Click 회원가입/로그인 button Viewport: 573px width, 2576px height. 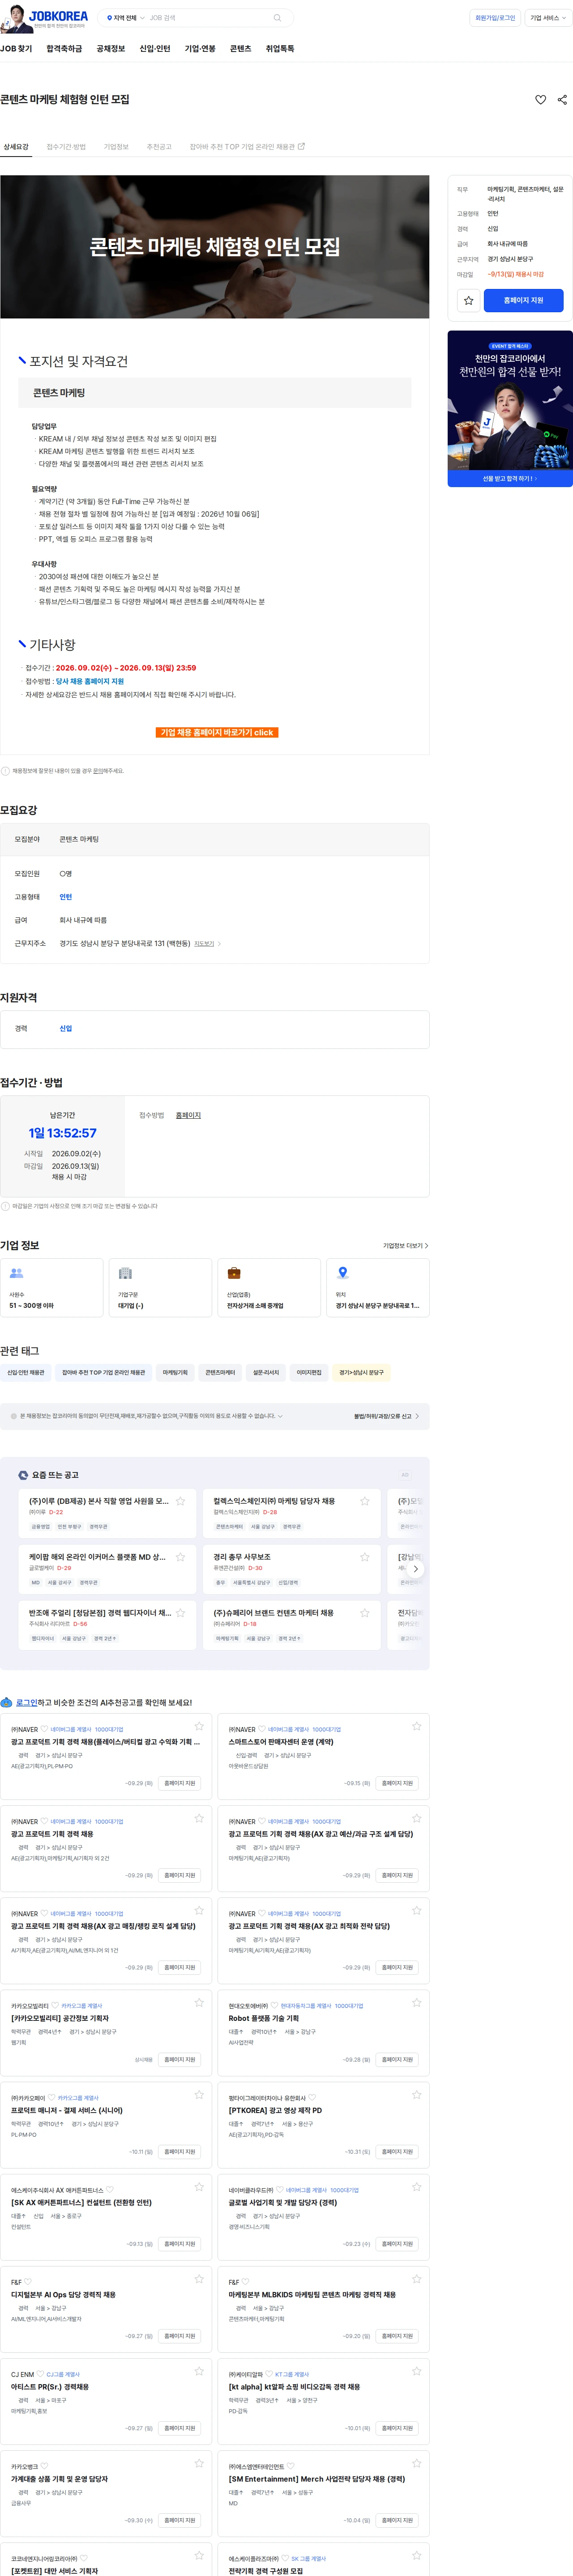click(x=495, y=18)
